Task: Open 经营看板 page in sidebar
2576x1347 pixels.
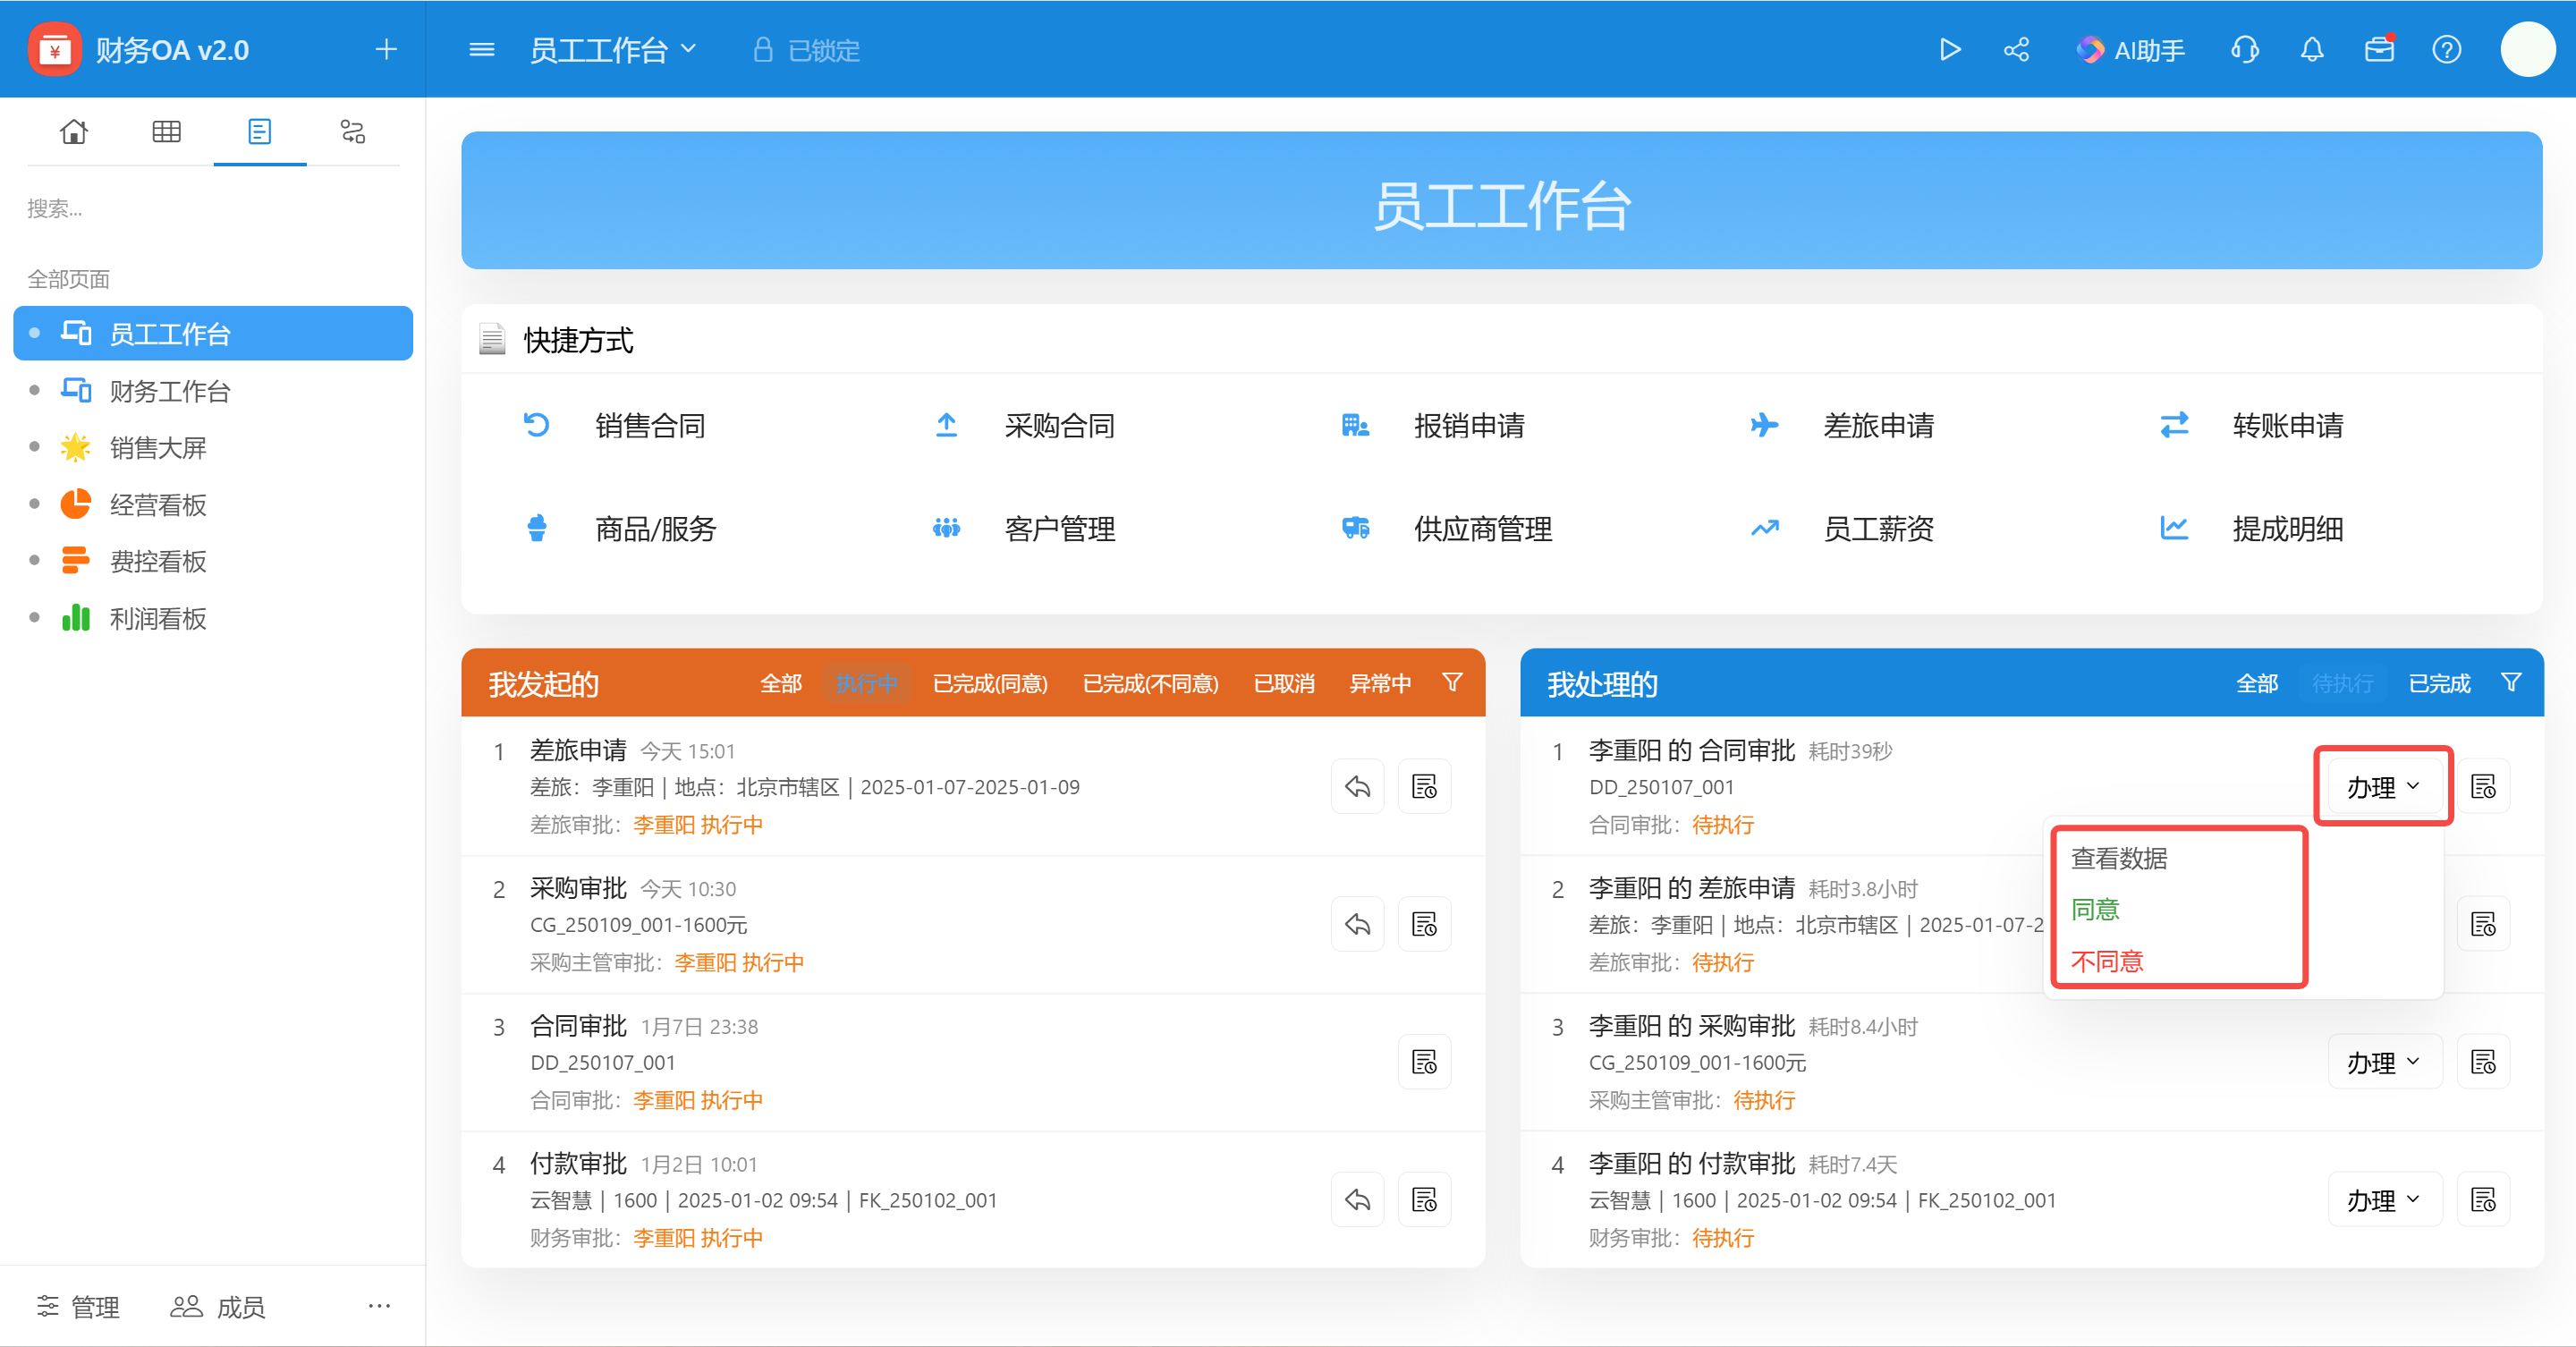Action: pos(213,505)
